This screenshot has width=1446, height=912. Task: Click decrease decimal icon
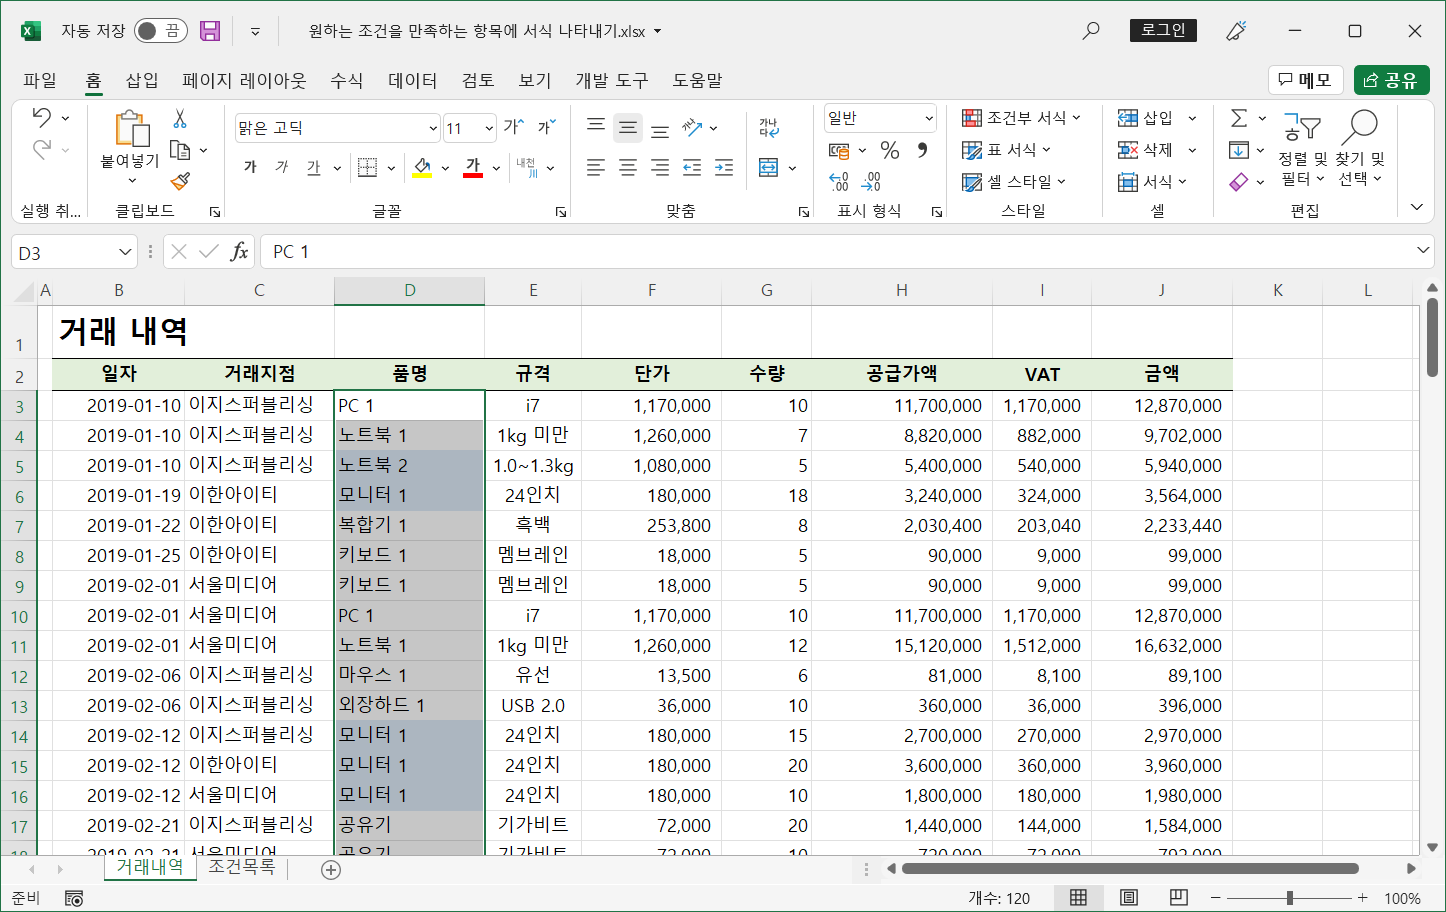pos(871,182)
